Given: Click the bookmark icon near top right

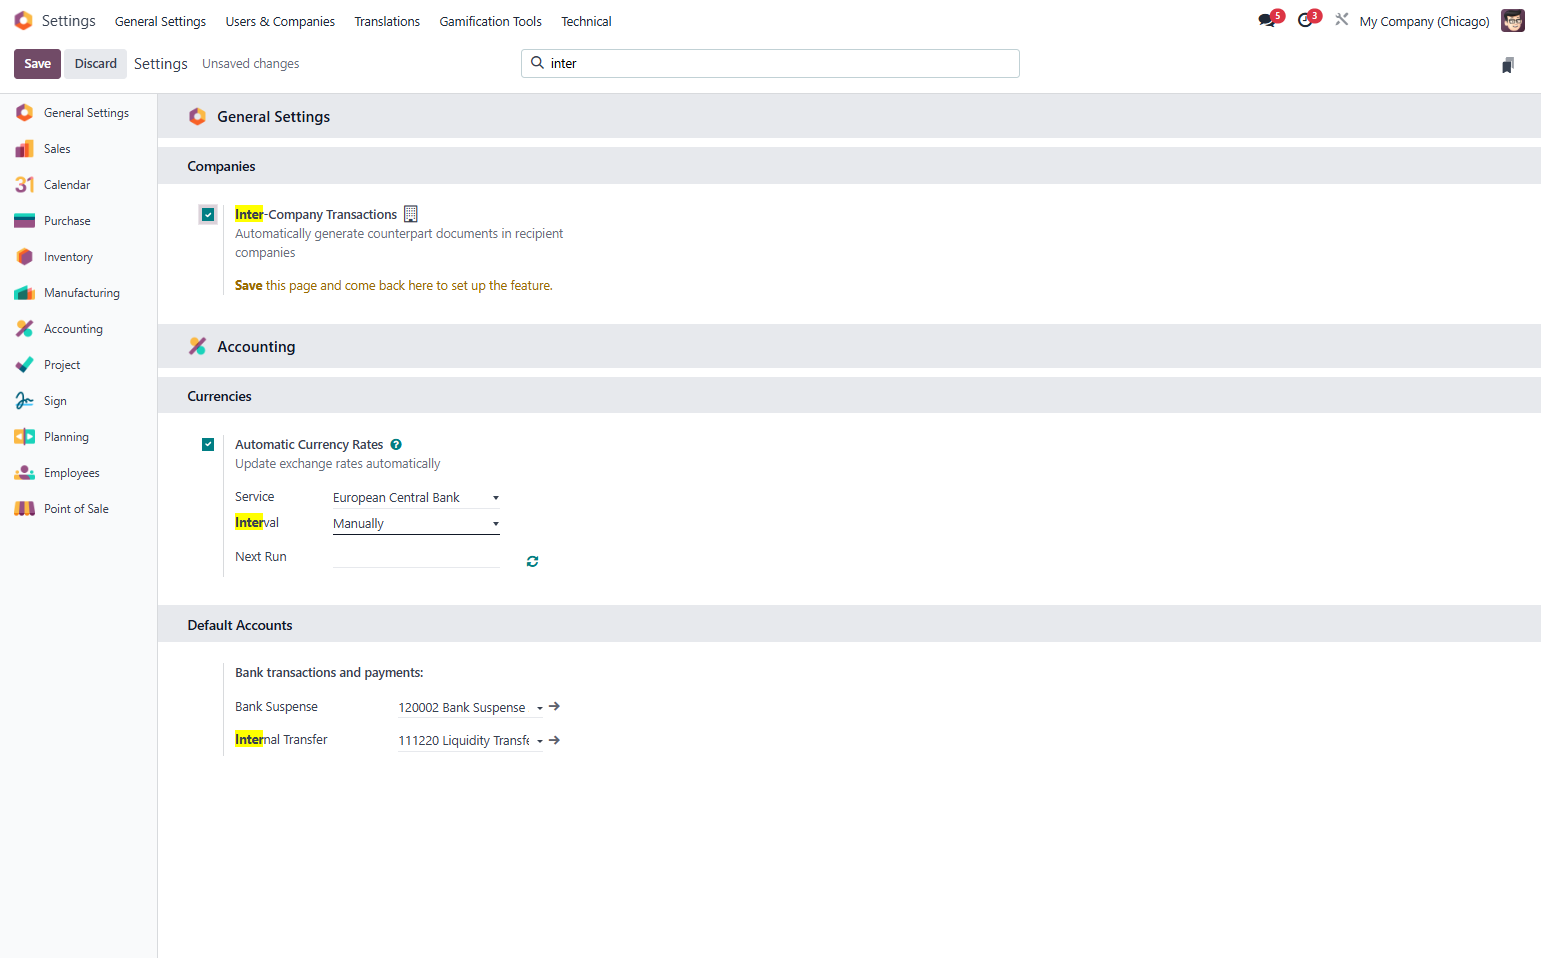Looking at the screenshot, I should pos(1508,65).
